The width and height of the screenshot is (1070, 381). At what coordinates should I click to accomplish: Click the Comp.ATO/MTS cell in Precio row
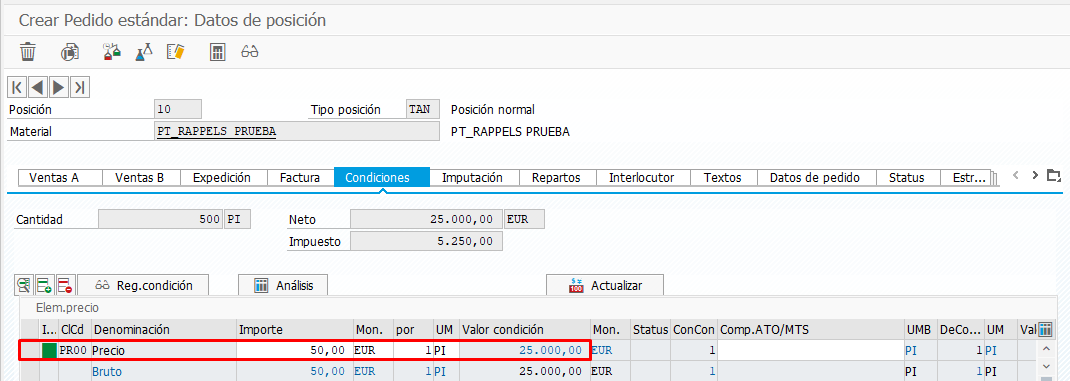coord(810,350)
